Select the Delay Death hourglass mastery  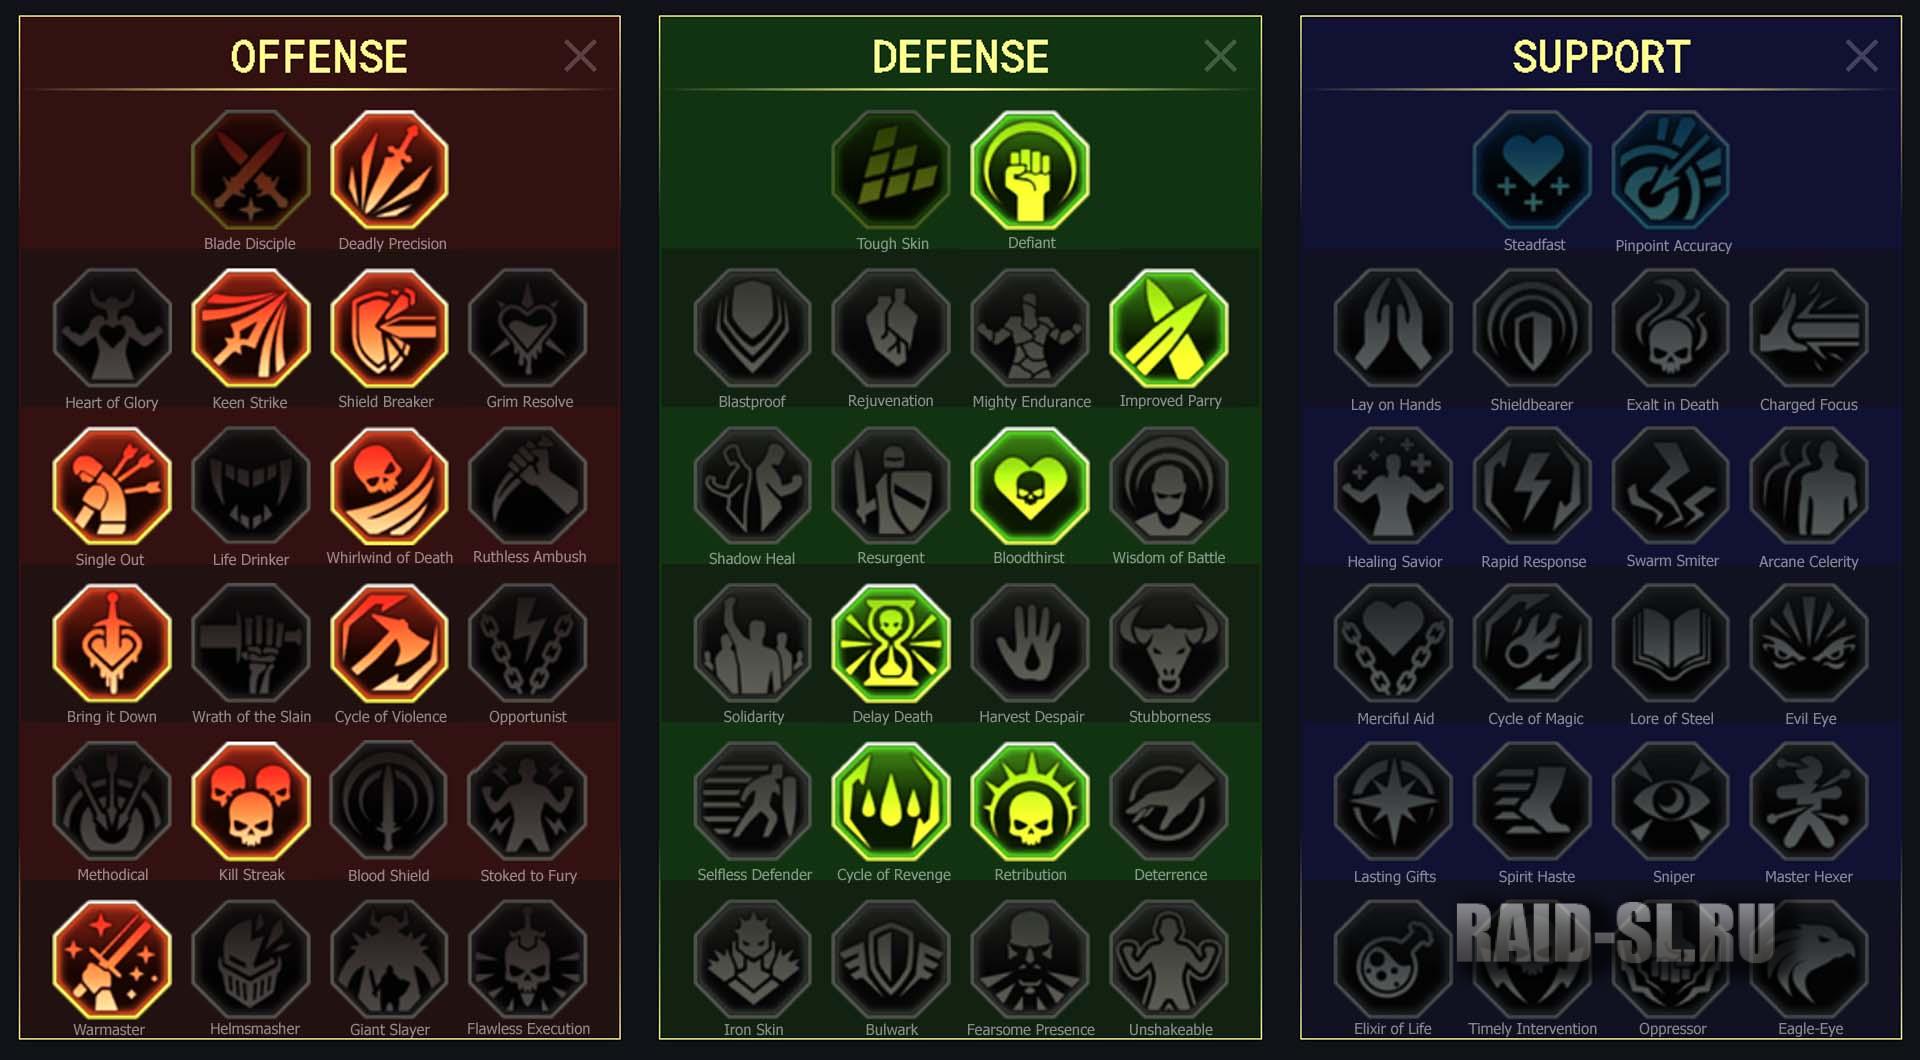click(891, 644)
